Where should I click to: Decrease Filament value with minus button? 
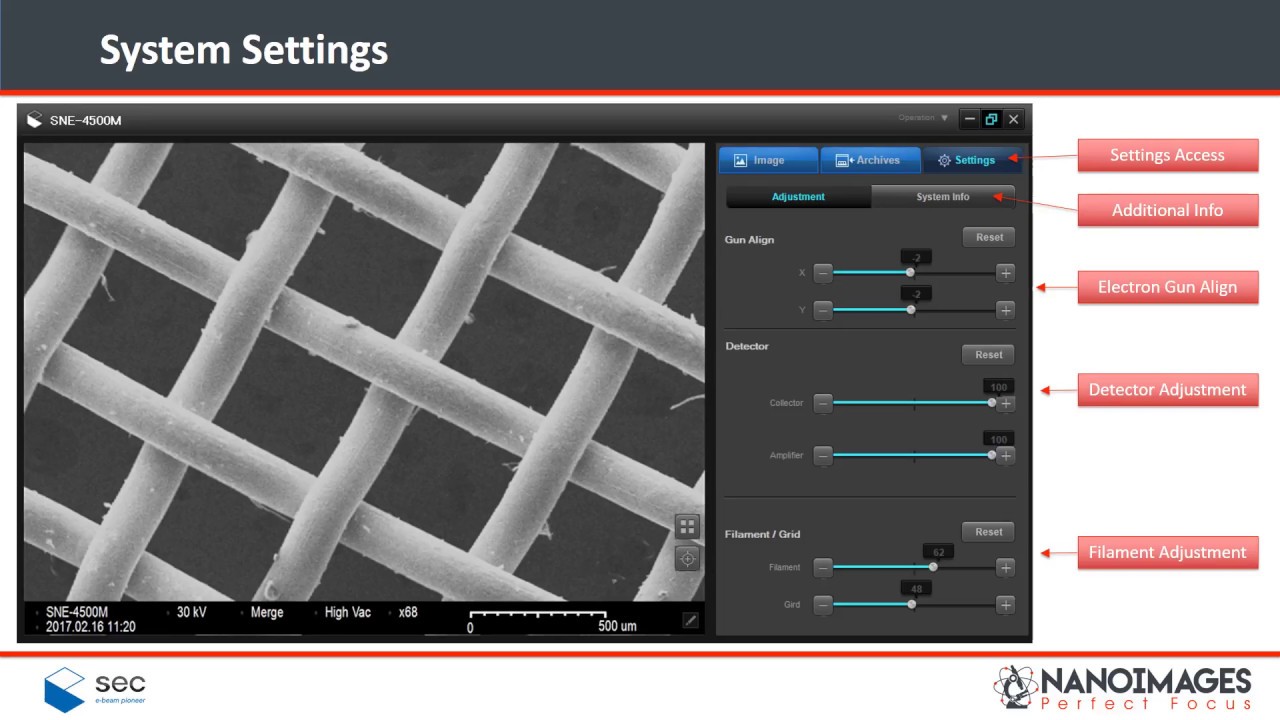(x=823, y=567)
